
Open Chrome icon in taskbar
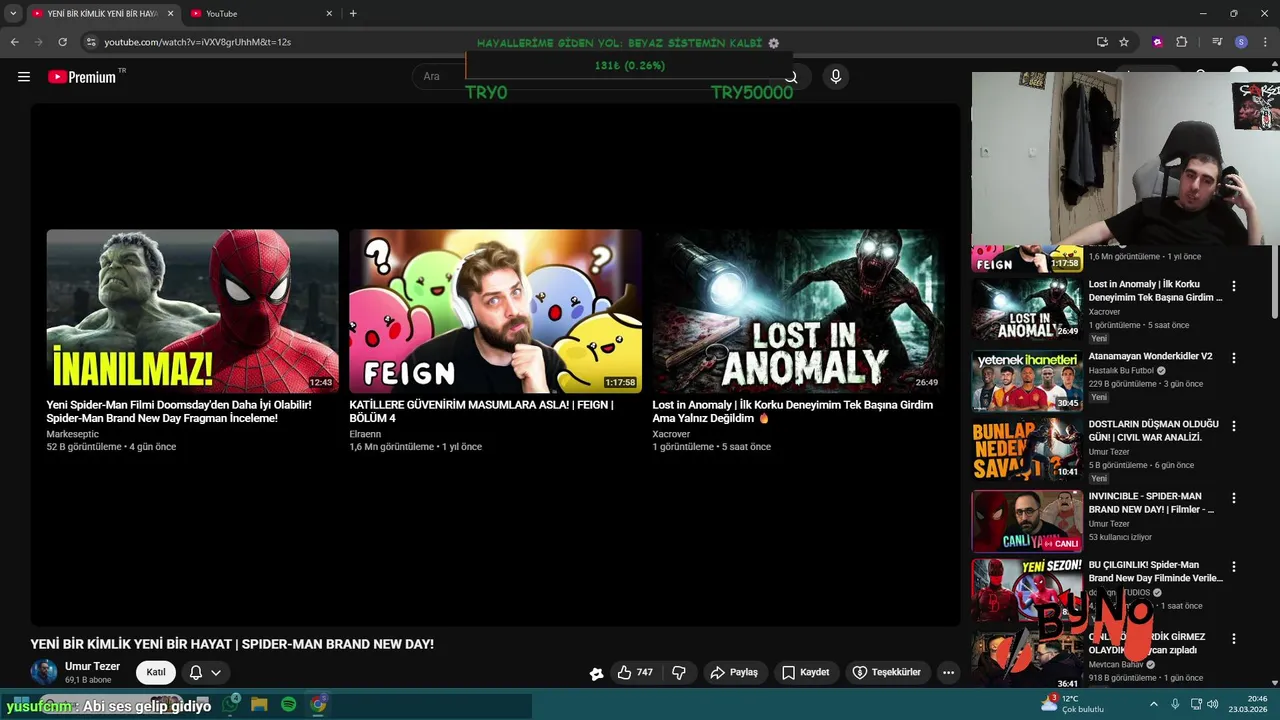pyautogui.click(x=318, y=704)
